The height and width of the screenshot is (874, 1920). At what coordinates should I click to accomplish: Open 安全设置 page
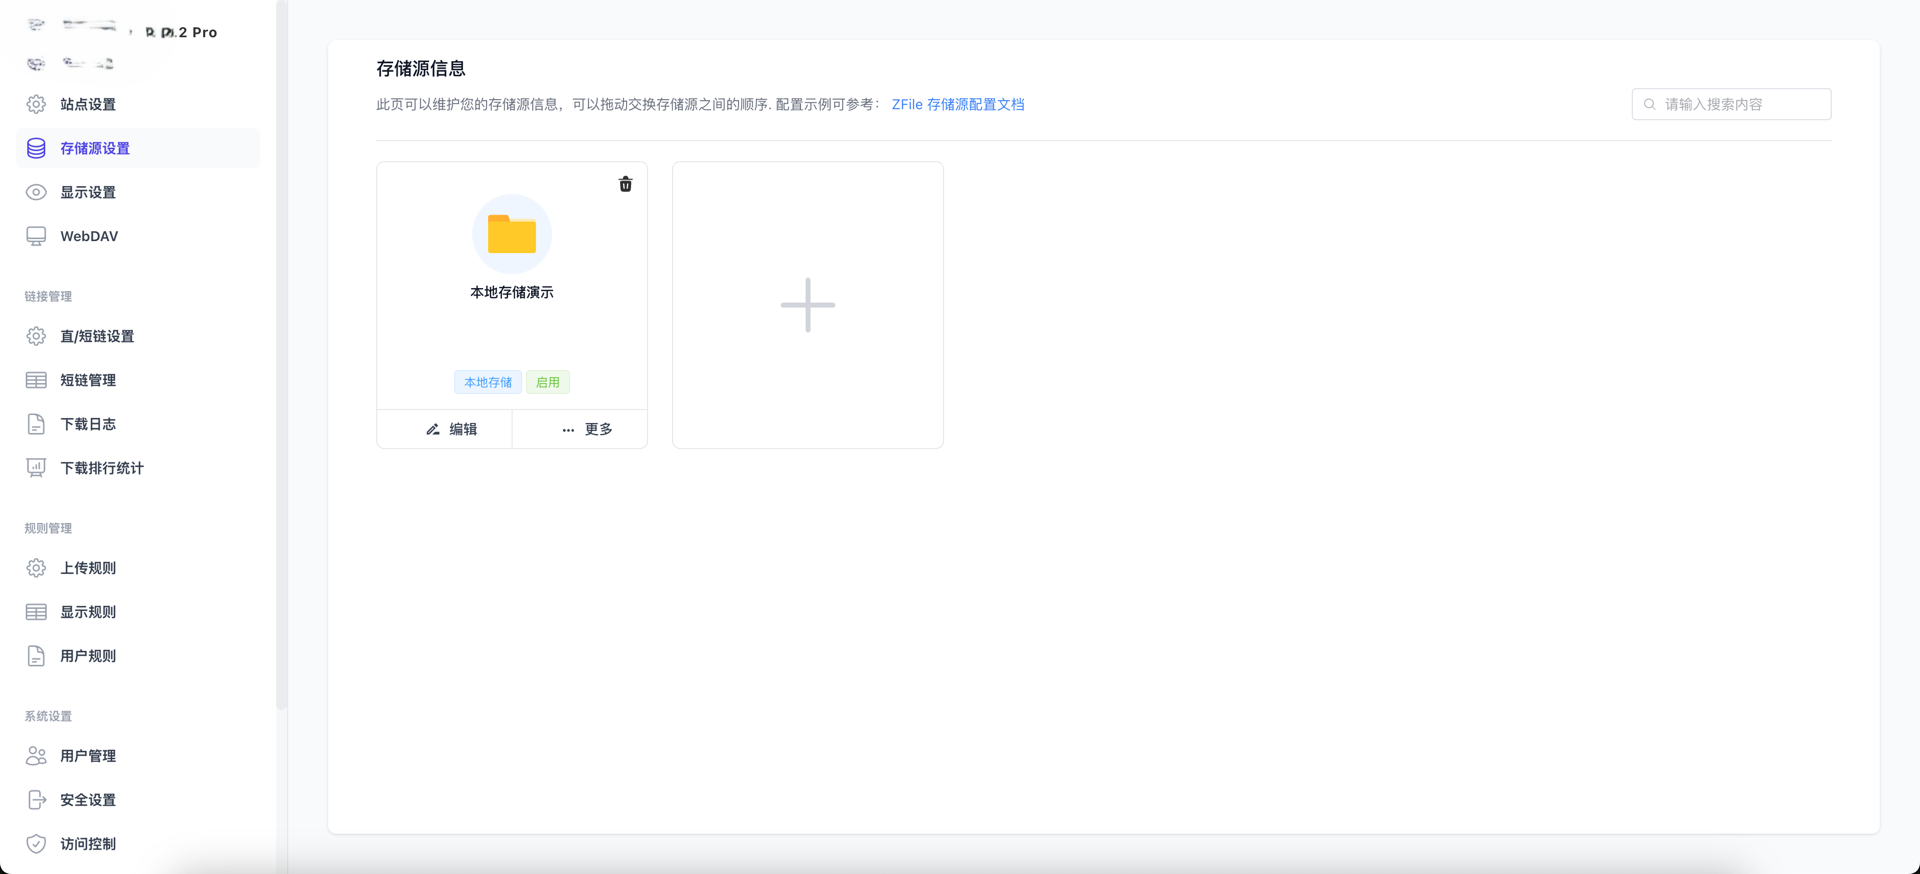[x=138, y=800]
